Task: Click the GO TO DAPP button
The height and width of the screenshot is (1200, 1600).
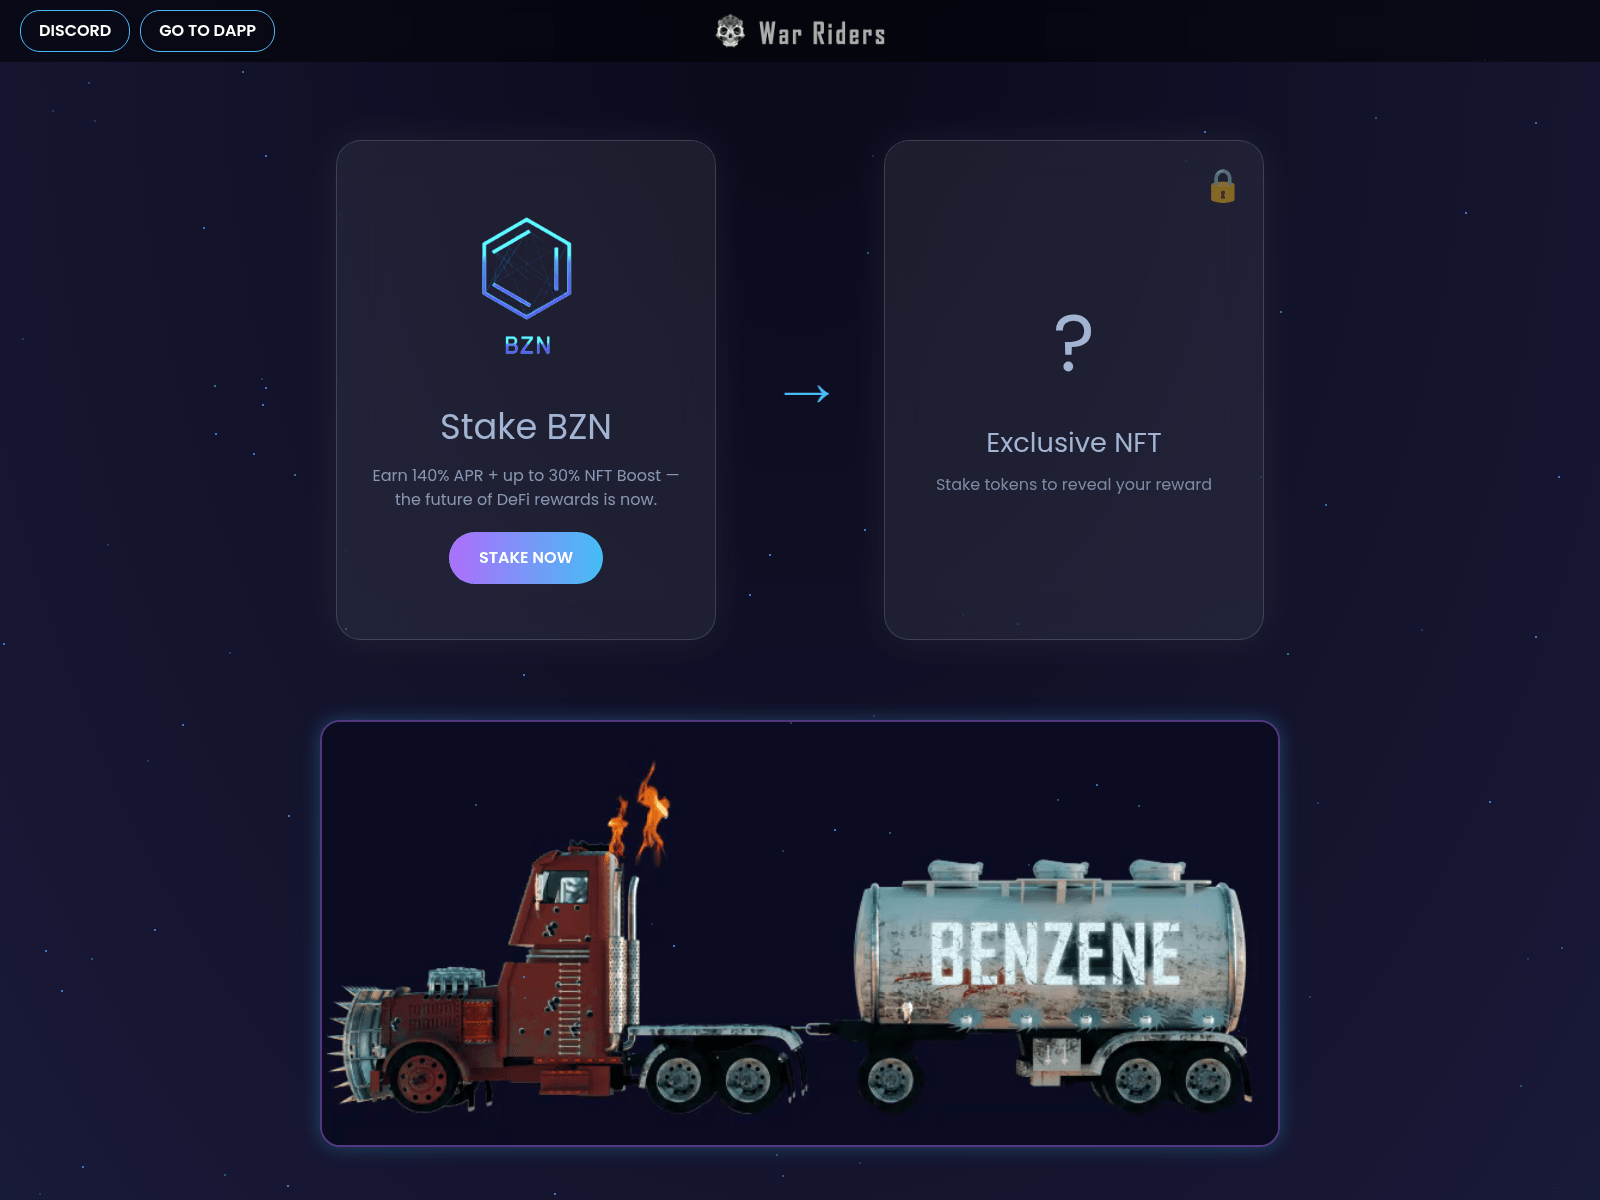Action: [207, 31]
